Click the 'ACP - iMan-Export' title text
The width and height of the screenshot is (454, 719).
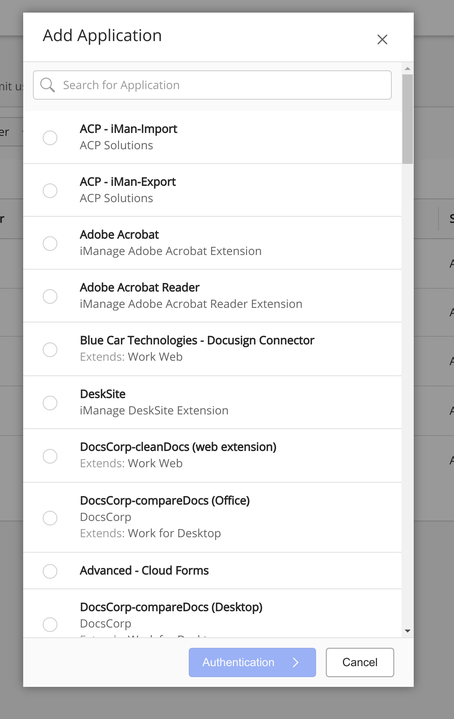point(127,182)
